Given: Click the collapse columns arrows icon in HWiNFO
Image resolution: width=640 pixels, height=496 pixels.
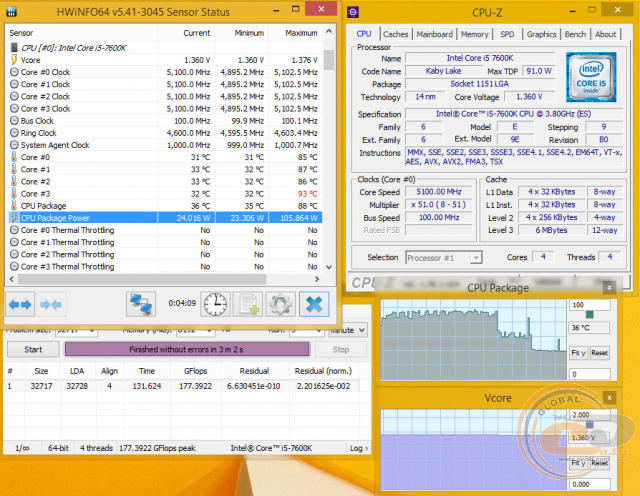Looking at the screenshot, I should 51,304.
